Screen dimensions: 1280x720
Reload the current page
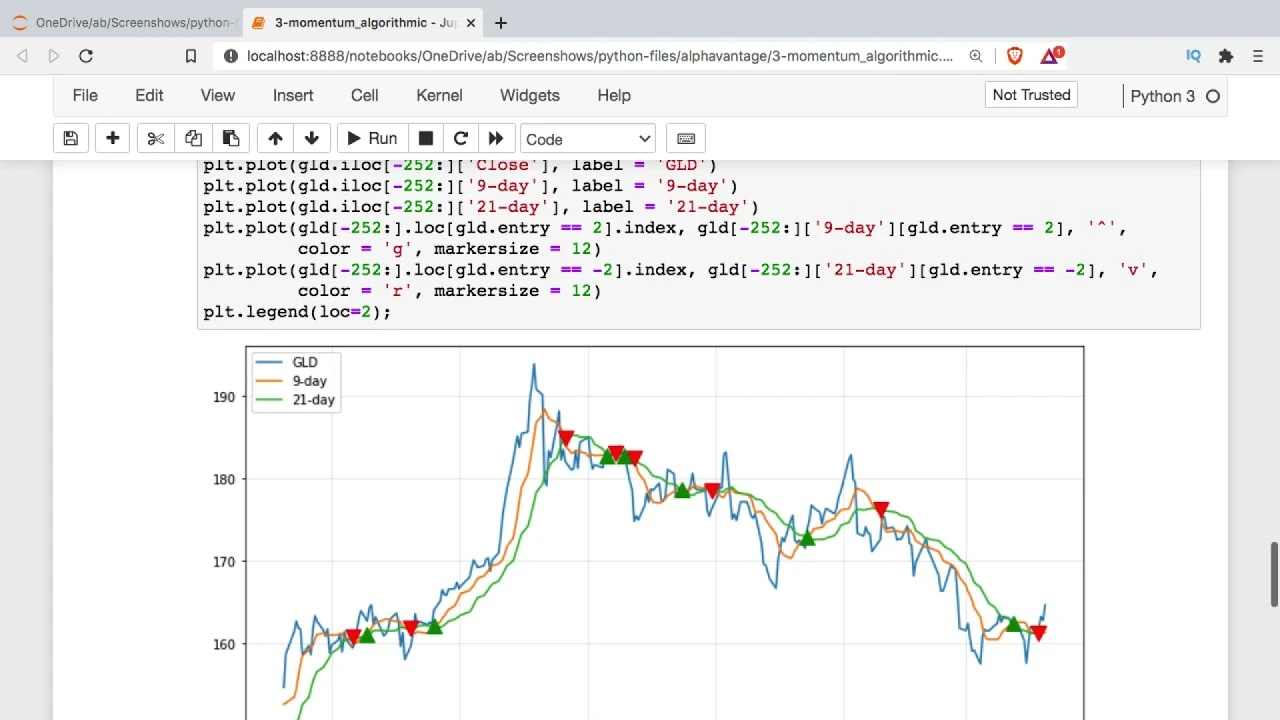click(86, 56)
